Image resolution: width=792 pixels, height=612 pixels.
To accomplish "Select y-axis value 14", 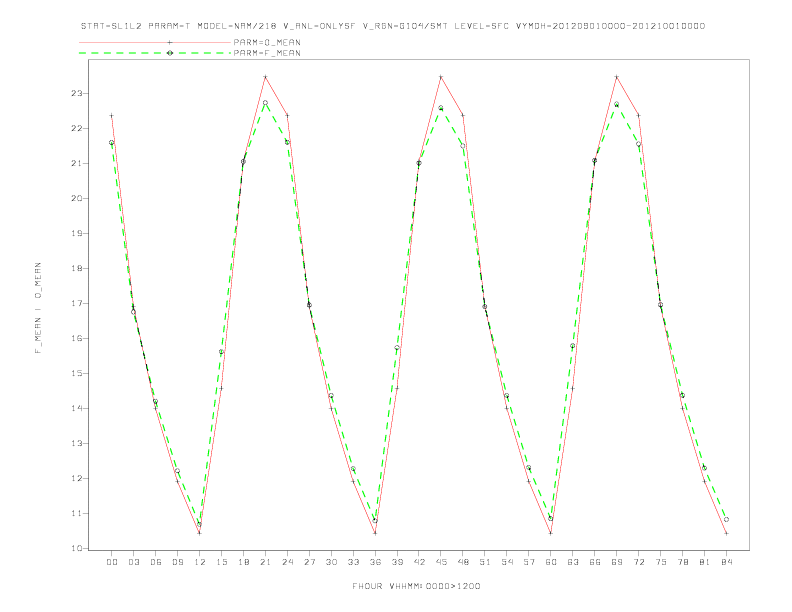I will click(77, 409).
